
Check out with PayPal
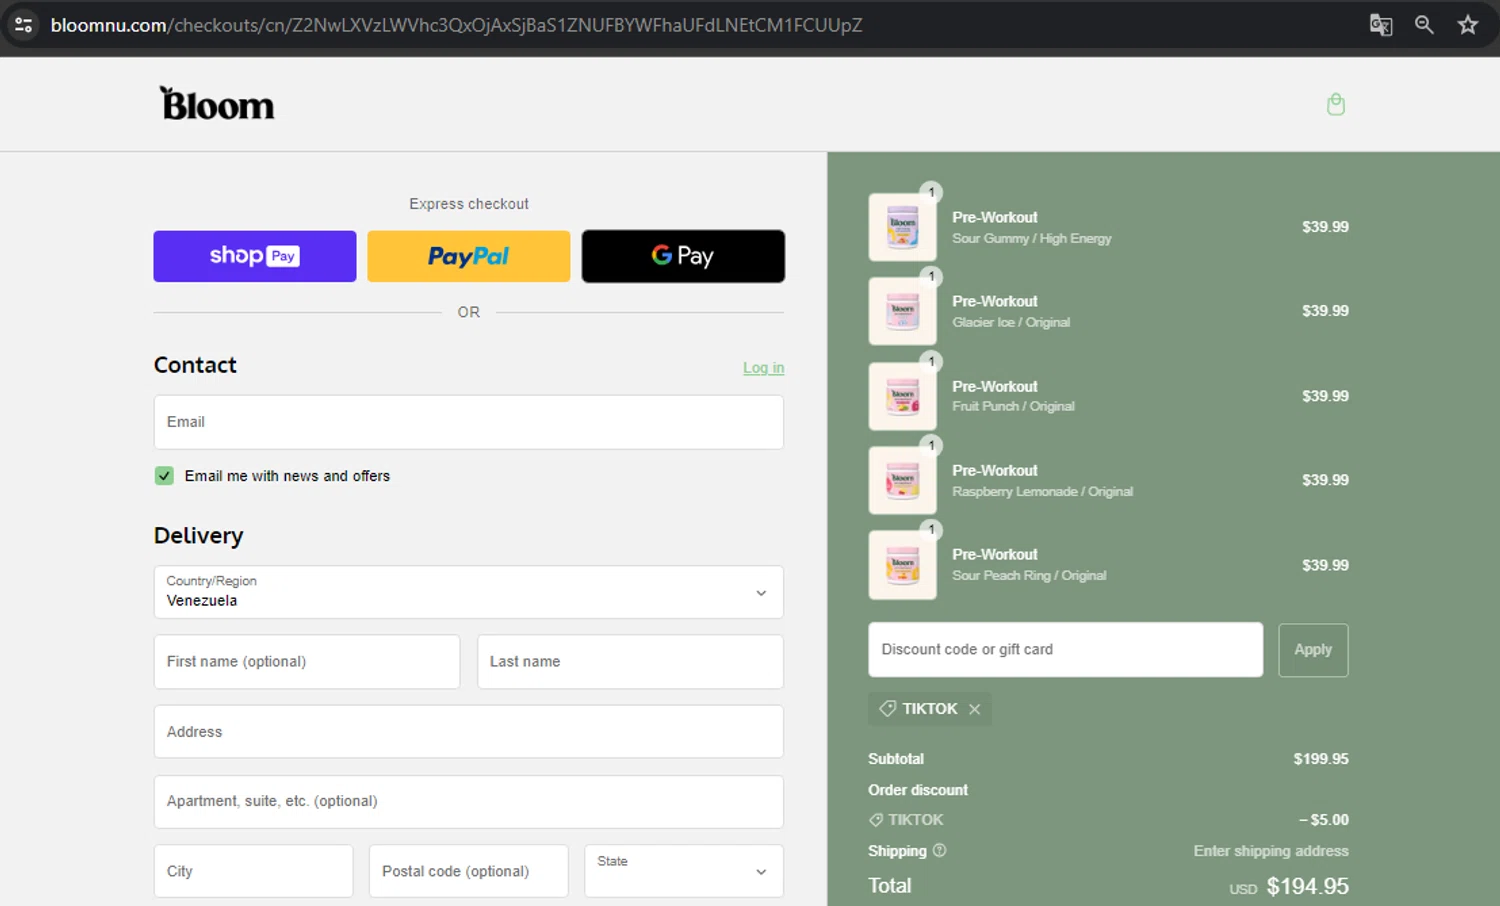pyautogui.click(x=469, y=256)
